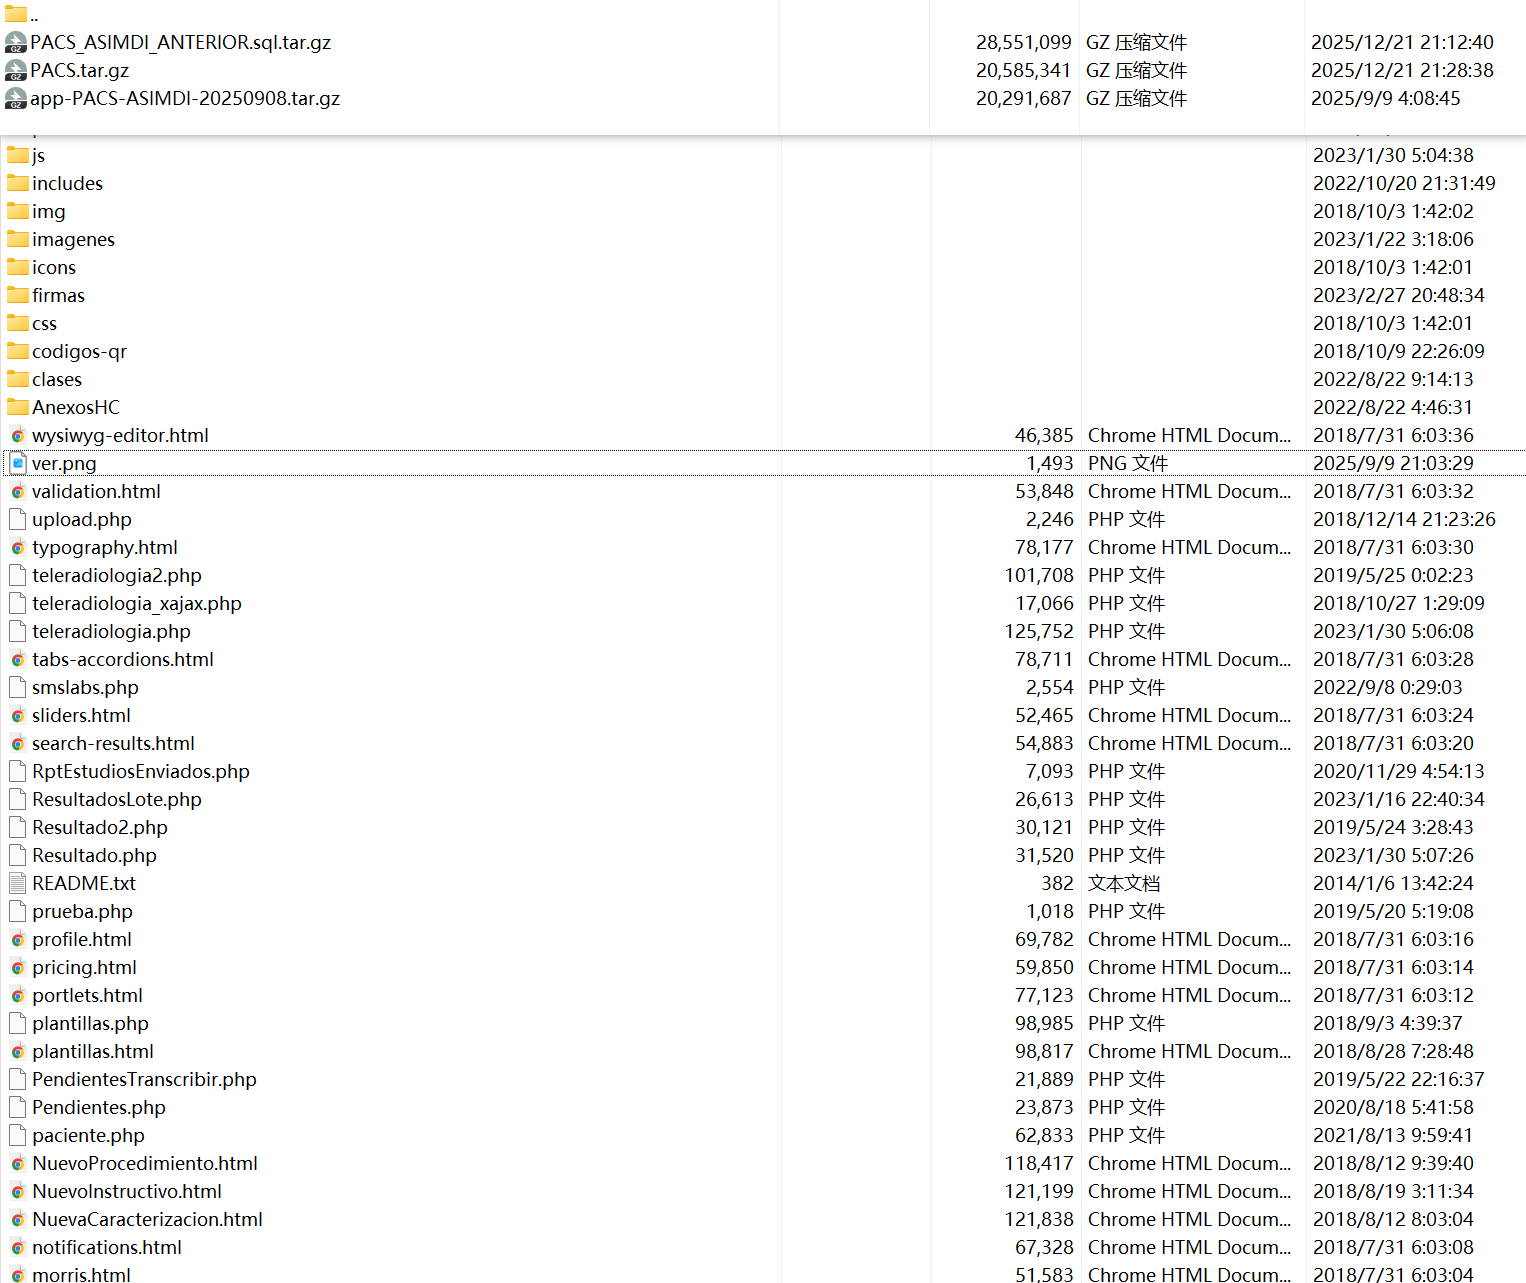This screenshot has height=1283, width=1526.
Task: Click the PendientesTranscribir.php file name
Action: point(144,1079)
